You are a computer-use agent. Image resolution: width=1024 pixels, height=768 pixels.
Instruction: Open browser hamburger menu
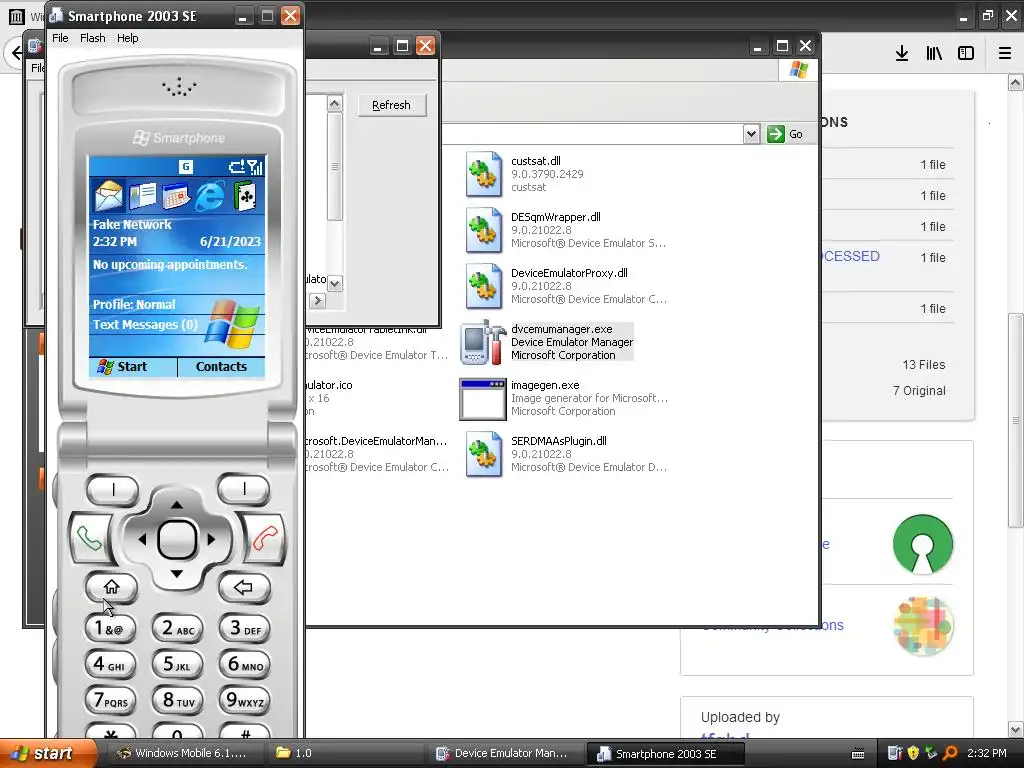1005,53
